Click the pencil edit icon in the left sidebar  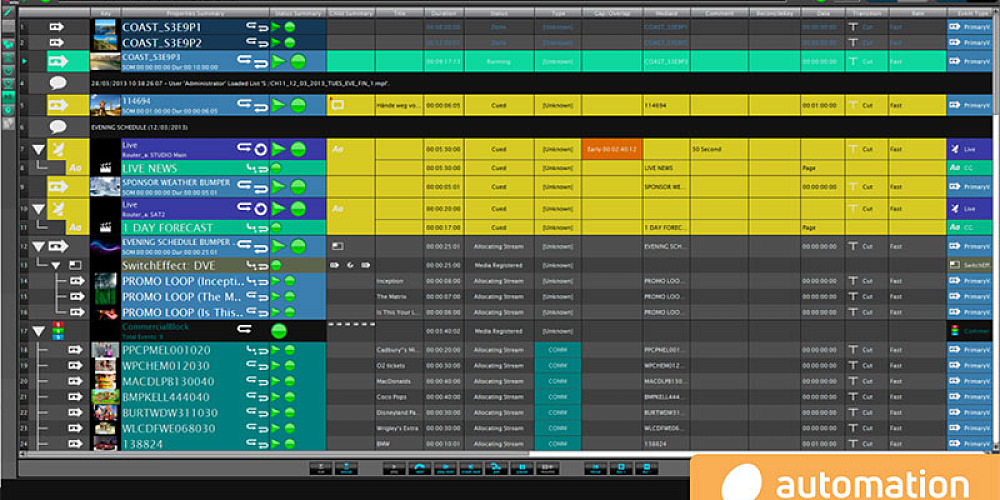tap(8, 12)
